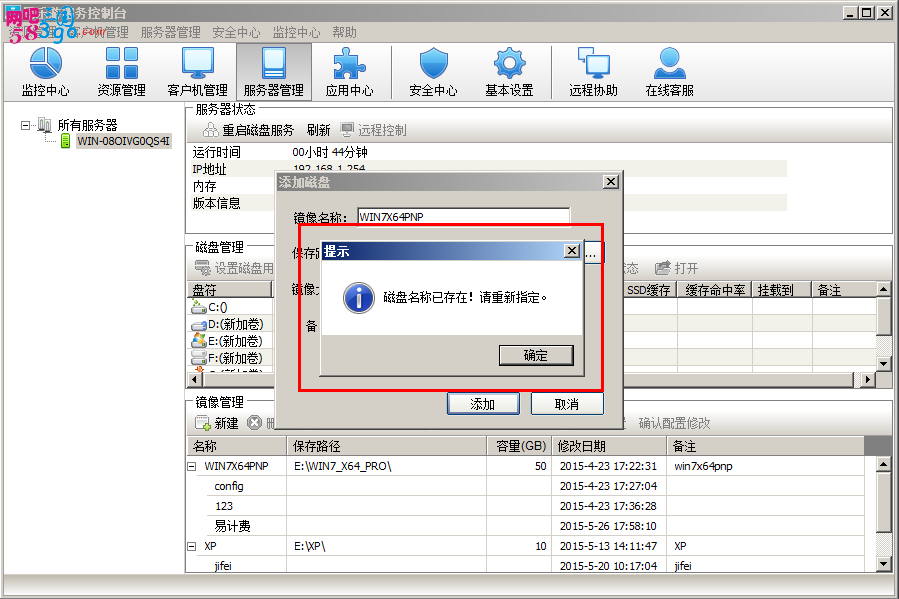
Task: Open the 在线客服 online support icon
Action: 669,72
